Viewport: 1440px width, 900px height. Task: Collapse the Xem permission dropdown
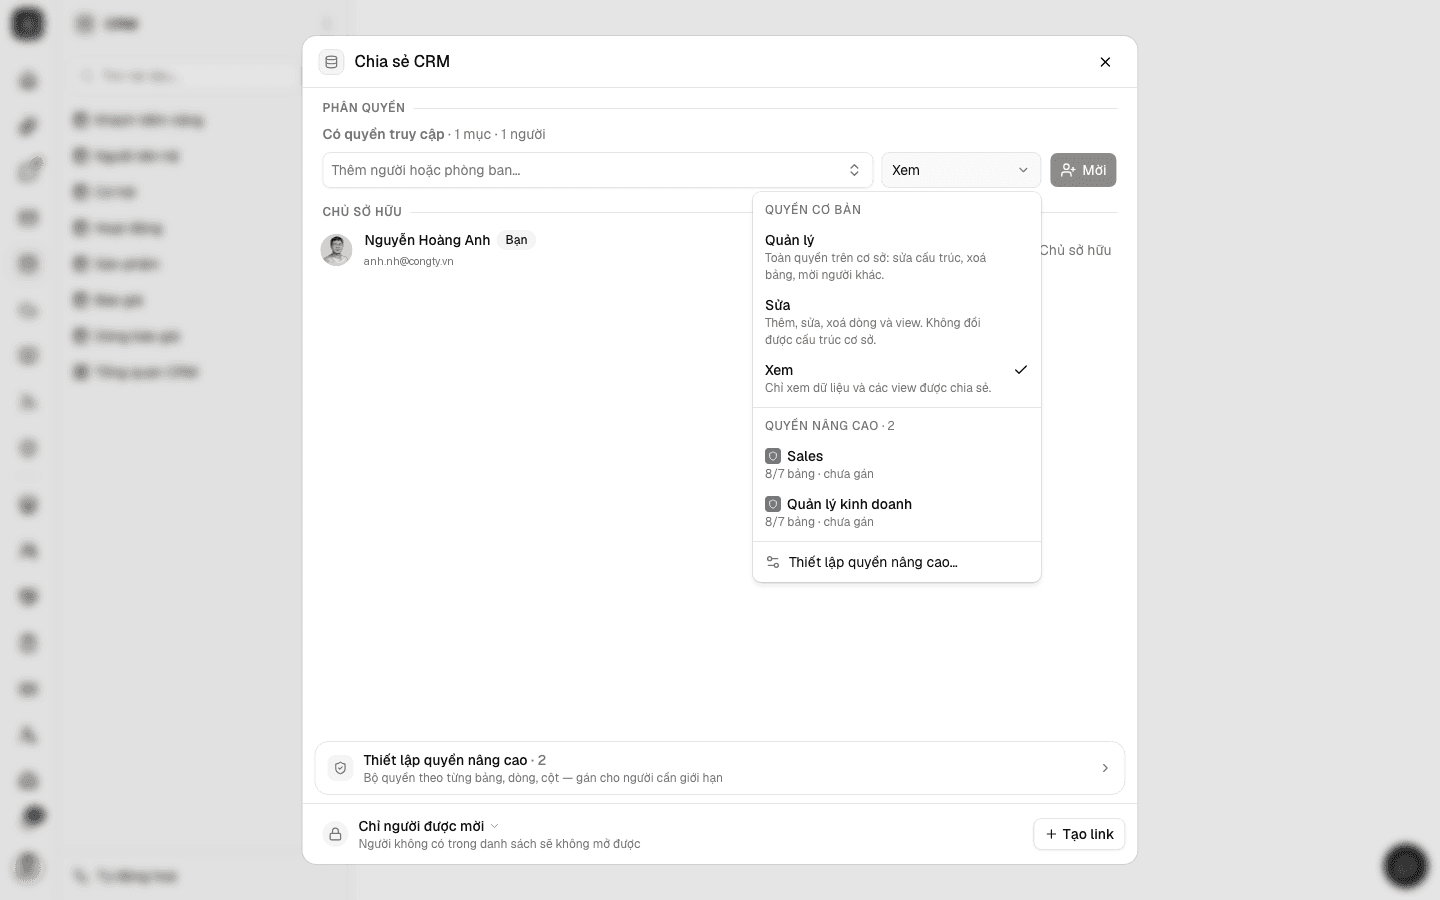pos(961,170)
